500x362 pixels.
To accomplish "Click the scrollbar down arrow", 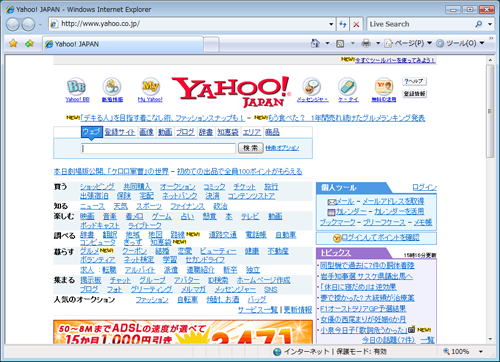I will point(490,339).
